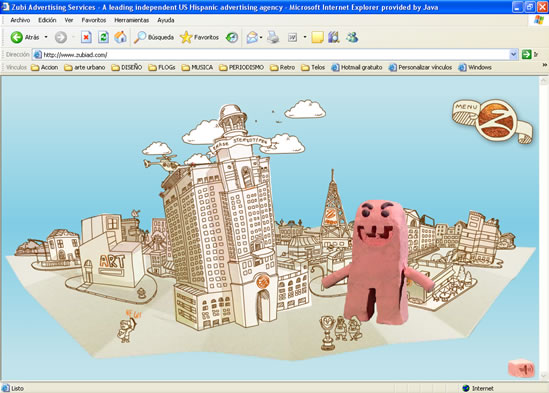Click the trophy statue near monster

[327, 333]
